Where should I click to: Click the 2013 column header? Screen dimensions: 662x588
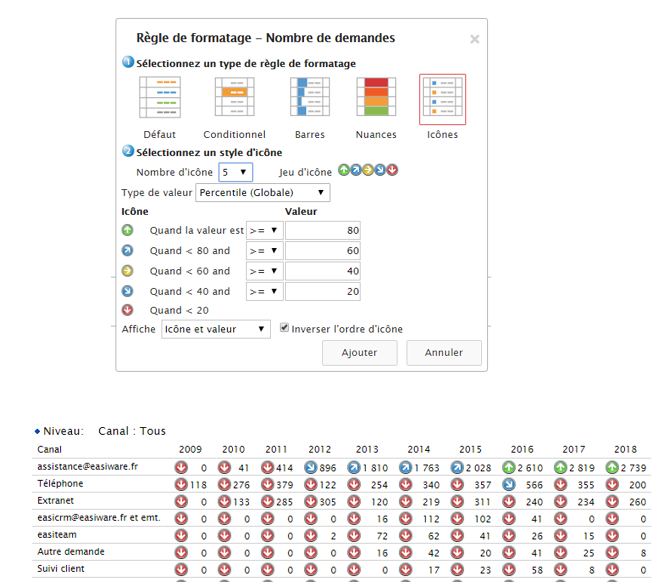367,450
